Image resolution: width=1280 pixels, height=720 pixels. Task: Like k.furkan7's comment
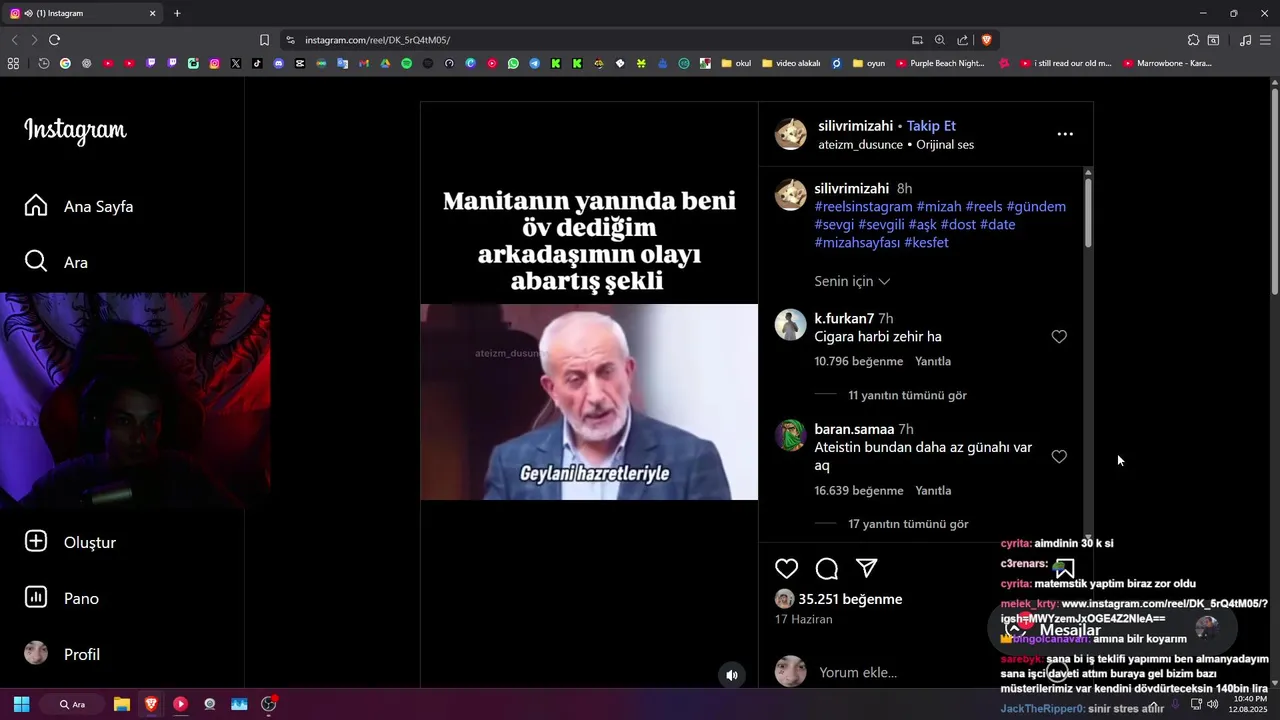[x=1059, y=337]
